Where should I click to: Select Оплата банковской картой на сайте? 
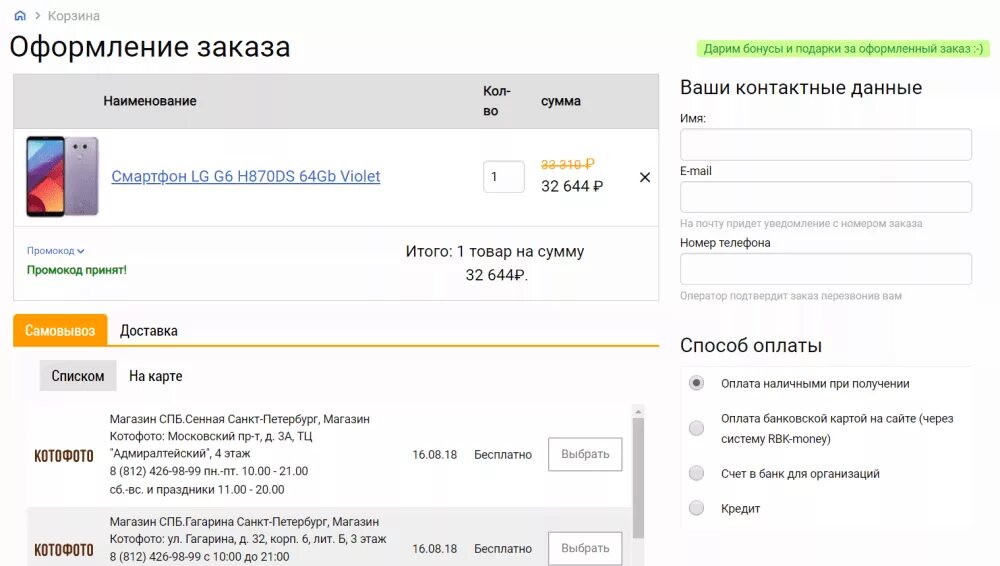tap(696, 428)
